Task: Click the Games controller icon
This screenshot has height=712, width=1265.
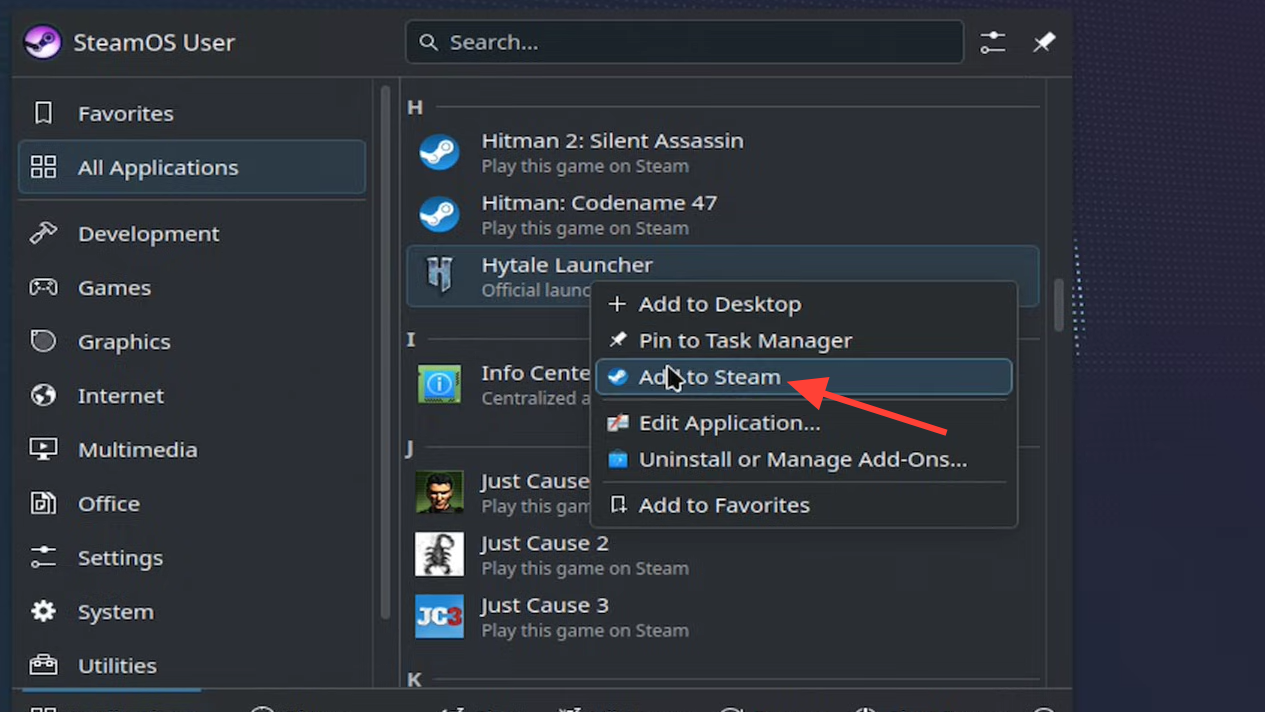Action: pos(43,287)
